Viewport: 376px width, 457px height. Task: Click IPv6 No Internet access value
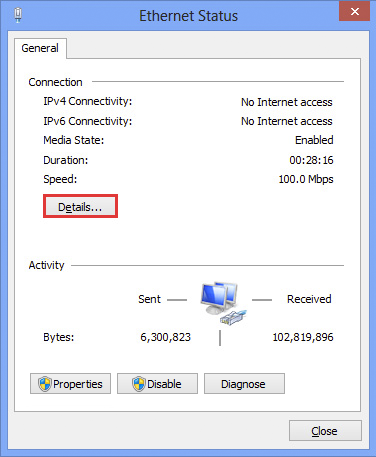287,121
